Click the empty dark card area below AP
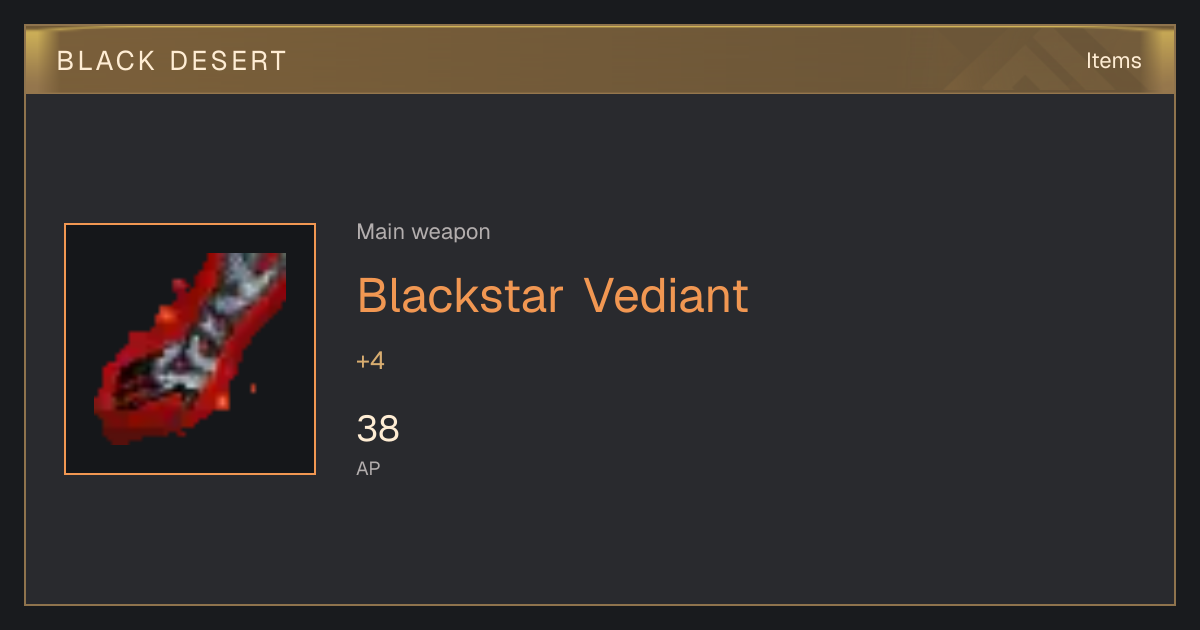 (600, 545)
